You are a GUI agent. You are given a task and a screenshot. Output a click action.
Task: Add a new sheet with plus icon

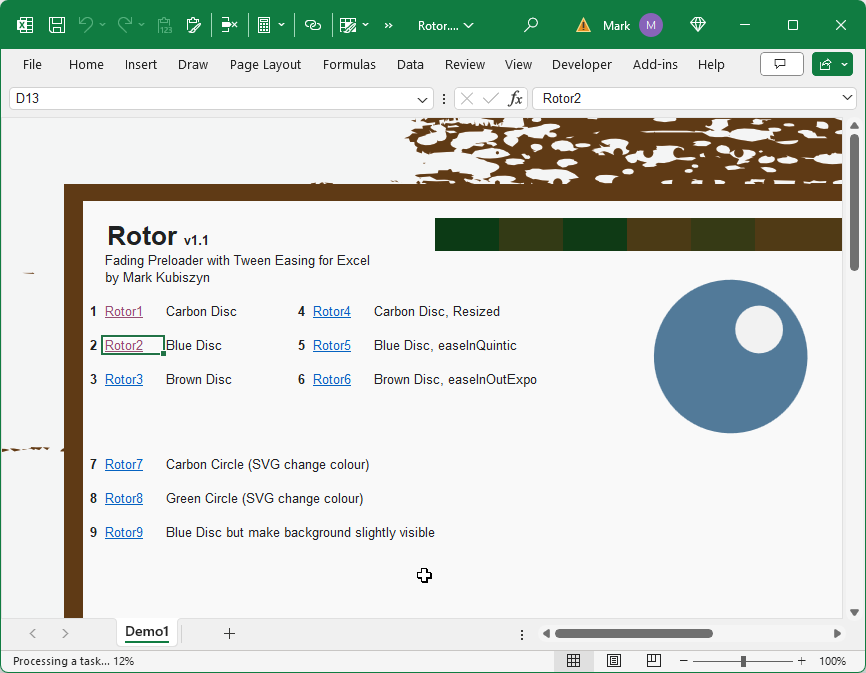pyautogui.click(x=229, y=633)
